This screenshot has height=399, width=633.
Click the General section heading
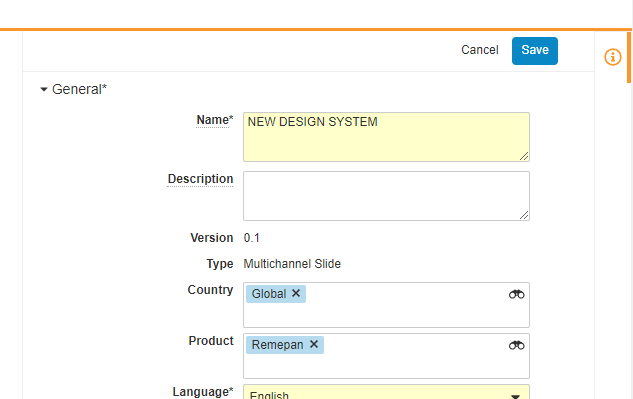click(x=79, y=89)
